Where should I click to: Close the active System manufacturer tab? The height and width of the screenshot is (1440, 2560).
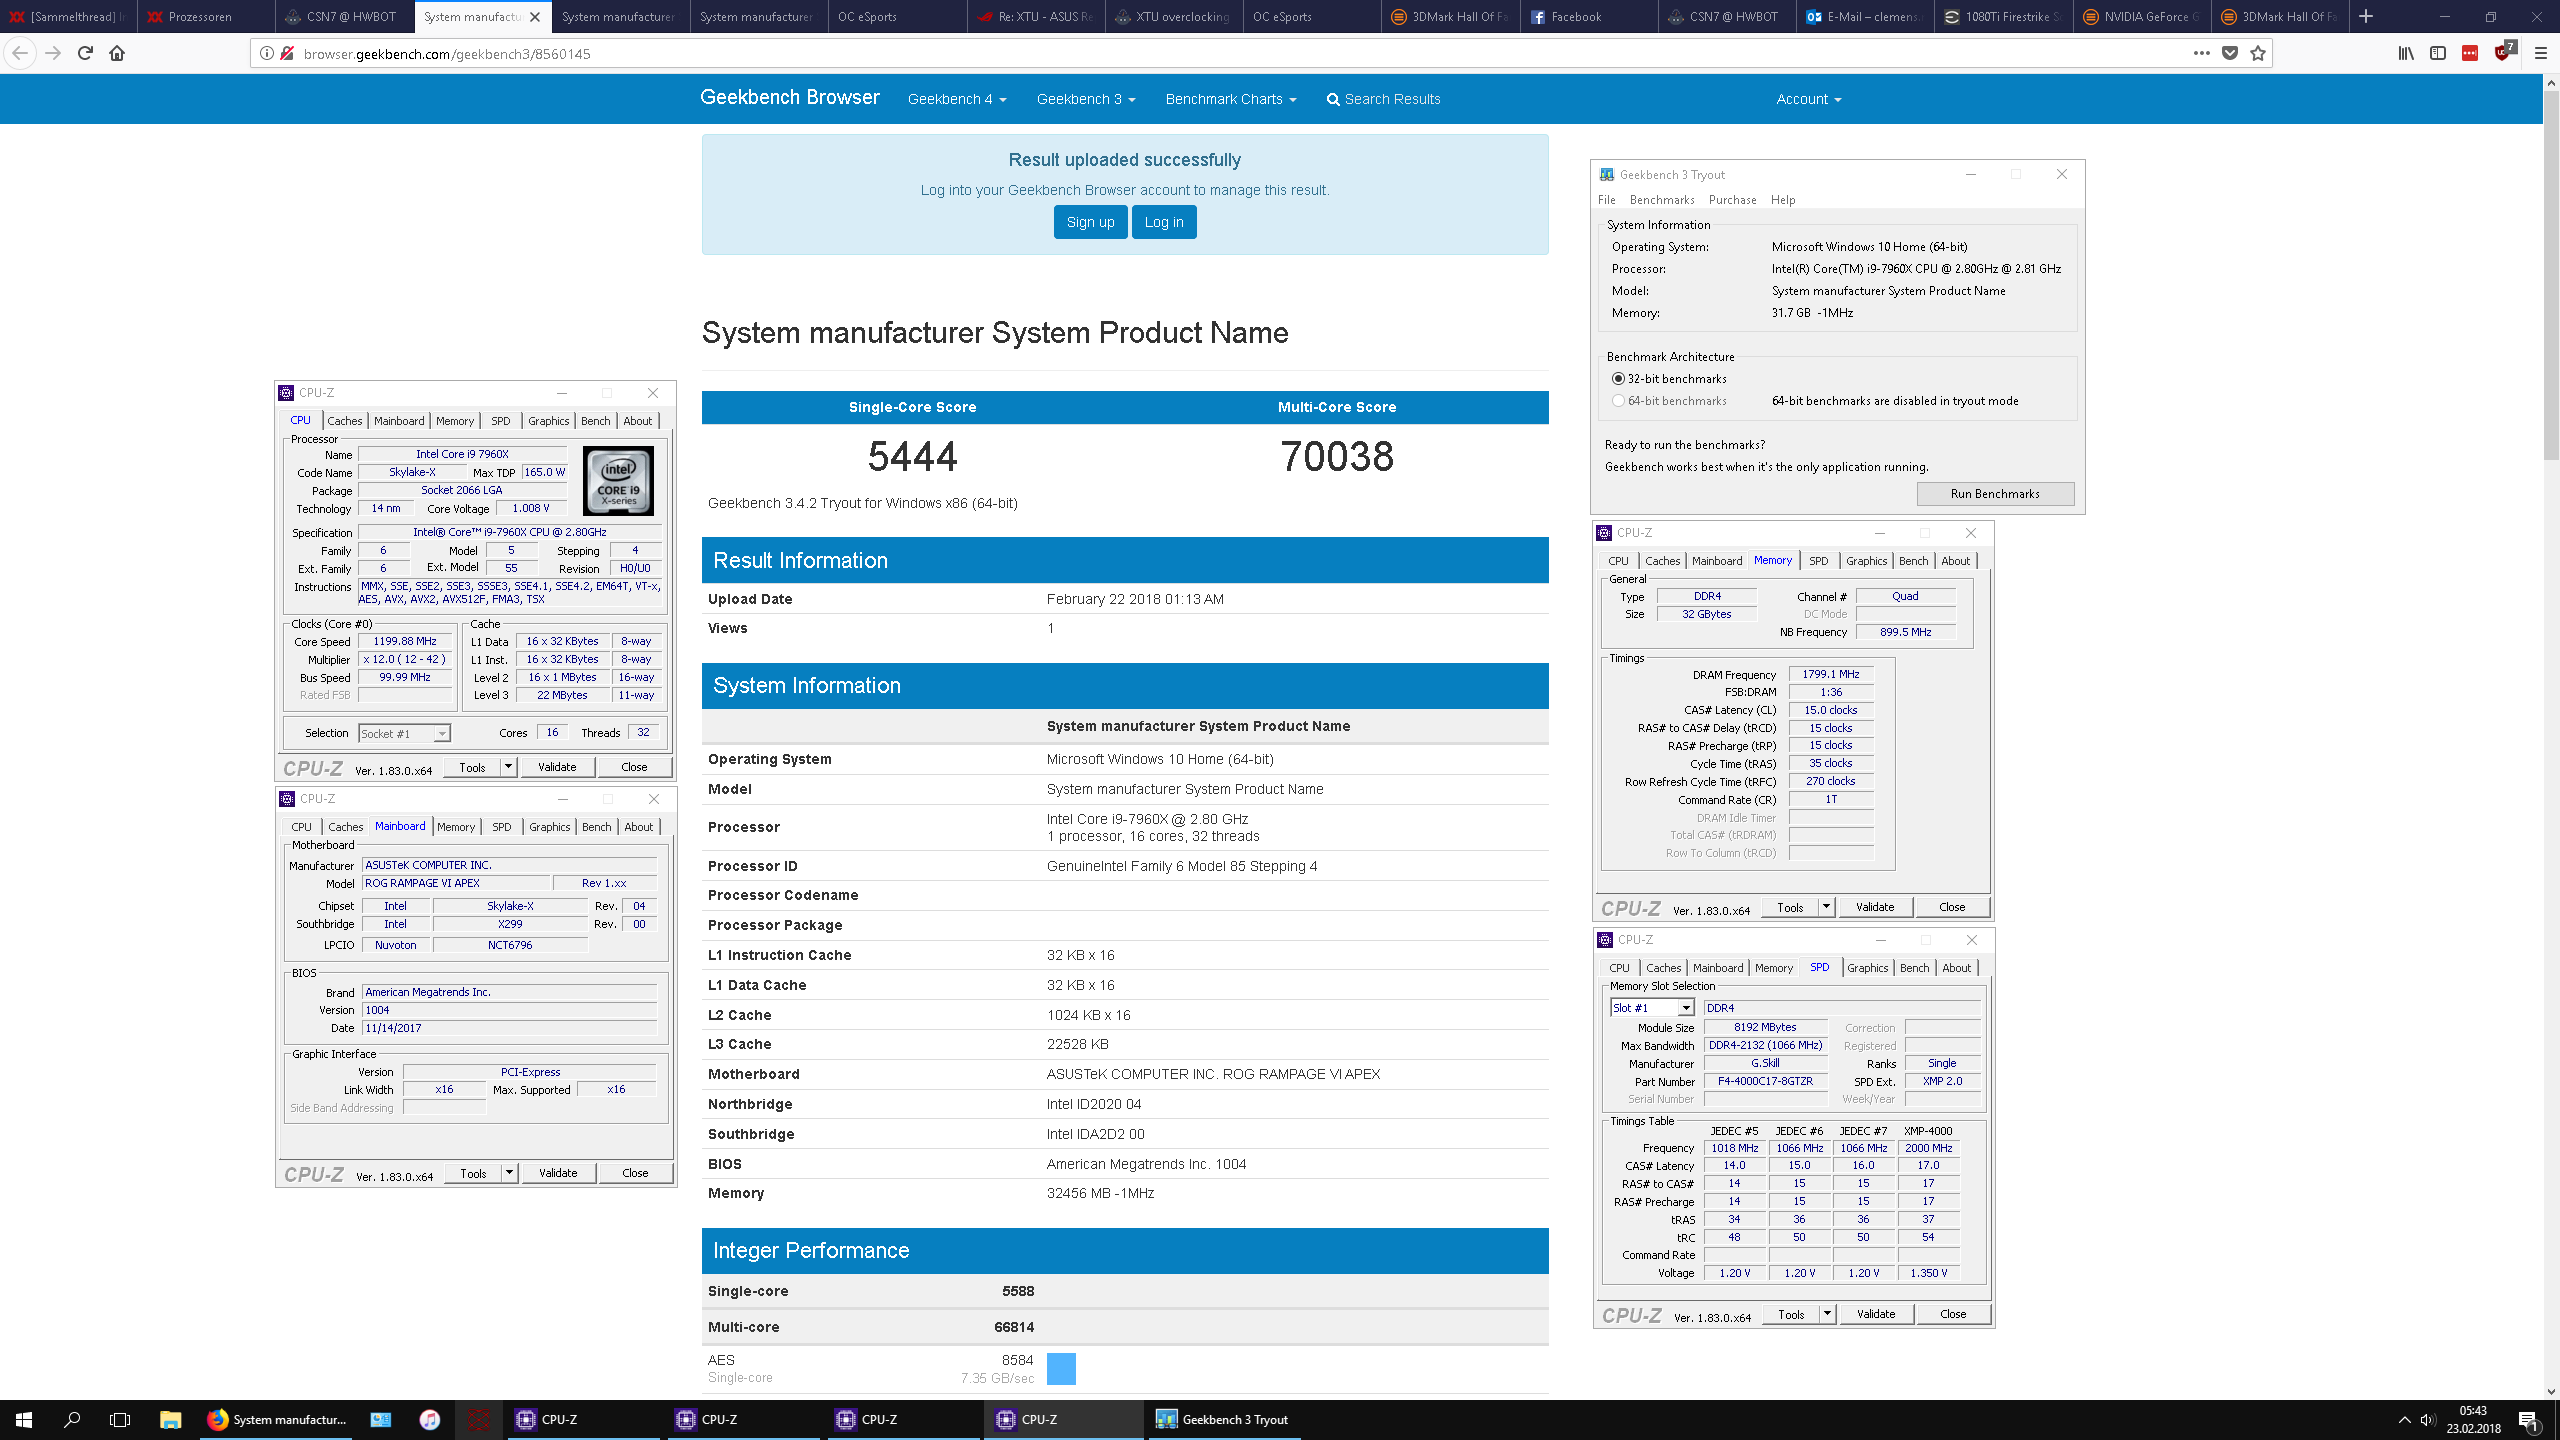tap(535, 16)
